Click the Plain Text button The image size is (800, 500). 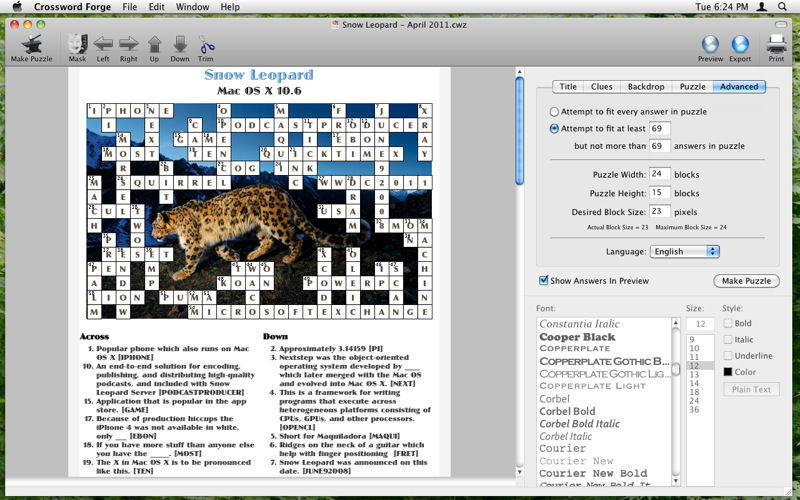(x=751, y=389)
